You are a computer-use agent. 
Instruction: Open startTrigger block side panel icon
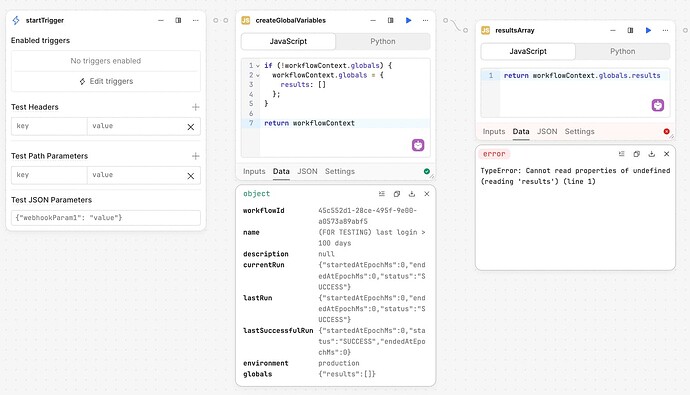tap(178, 20)
